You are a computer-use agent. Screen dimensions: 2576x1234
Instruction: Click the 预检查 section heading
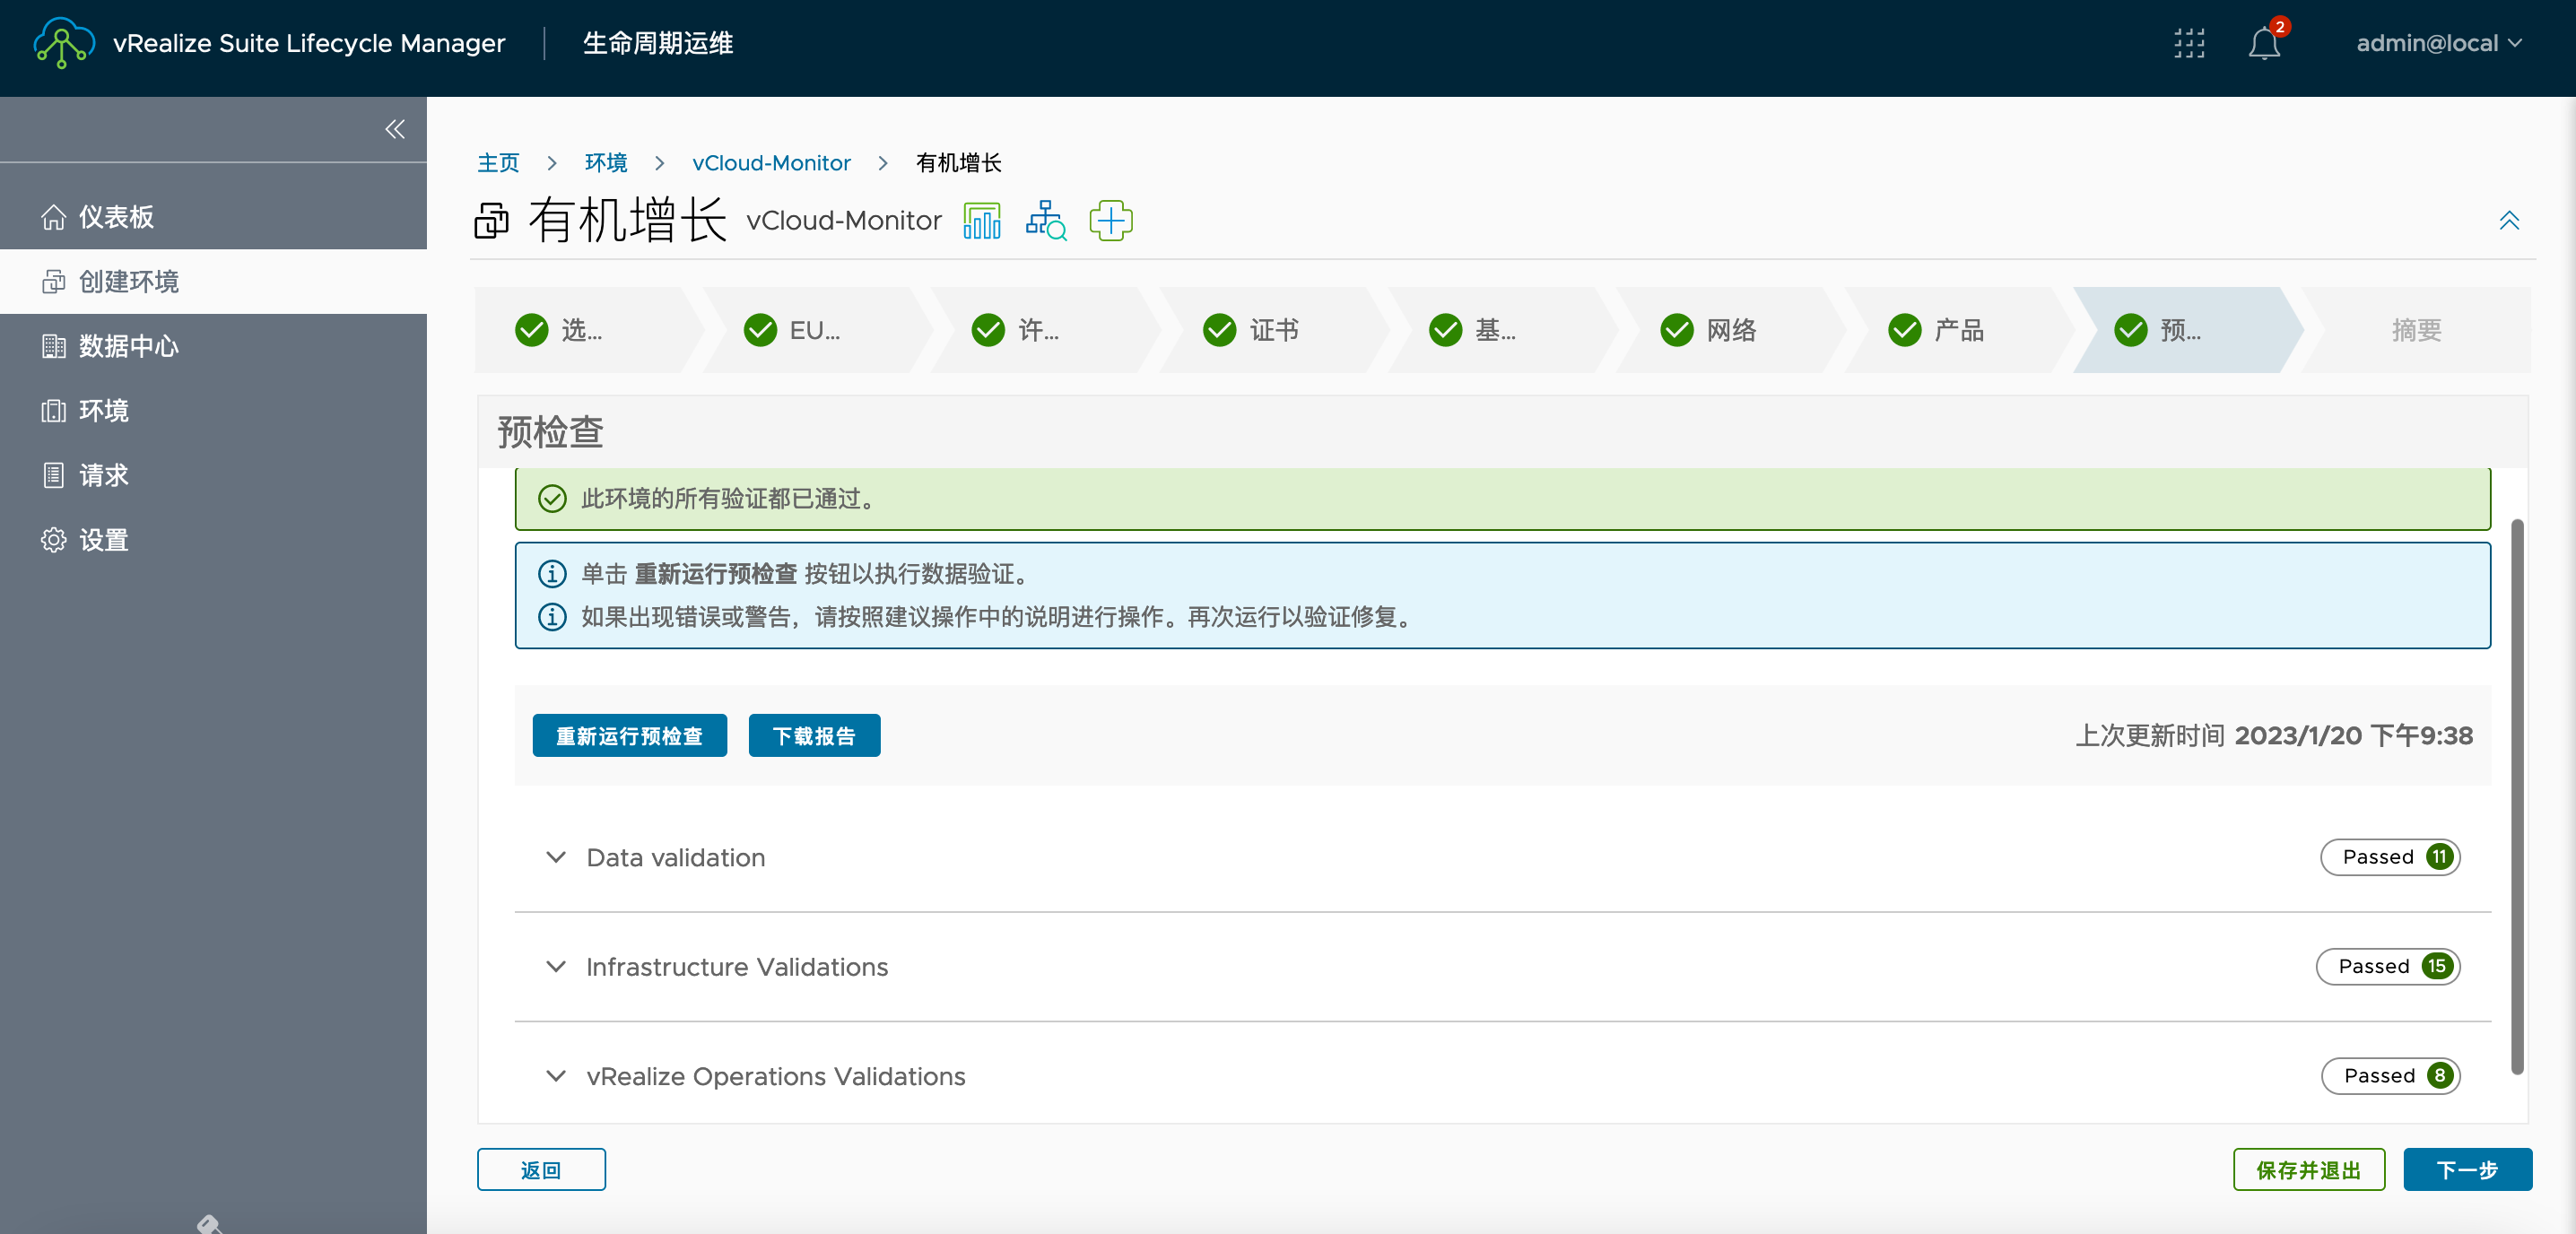click(550, 432)
